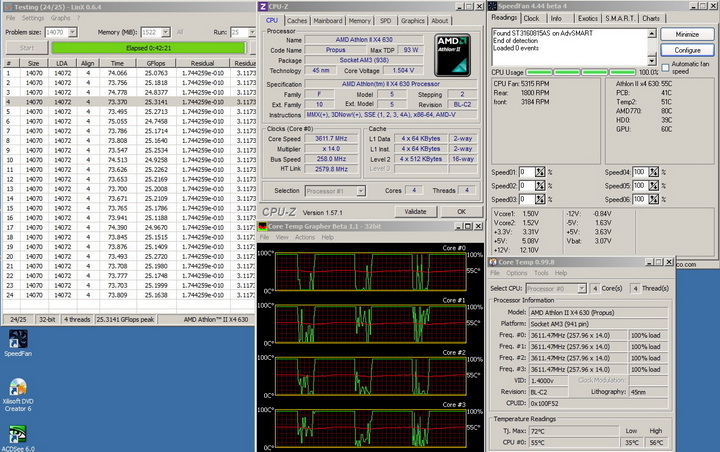The width and height of the screenshot is (720, 452).
Task: Switch to the Memory tab in CPU-Z
Action: tap(360, 20)
